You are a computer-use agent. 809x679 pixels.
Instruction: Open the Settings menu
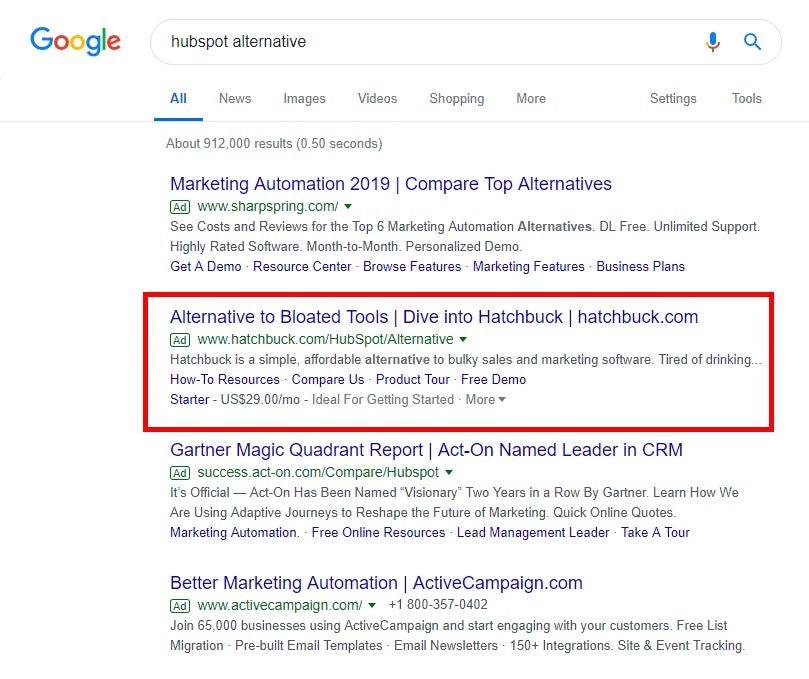(673, 99)
